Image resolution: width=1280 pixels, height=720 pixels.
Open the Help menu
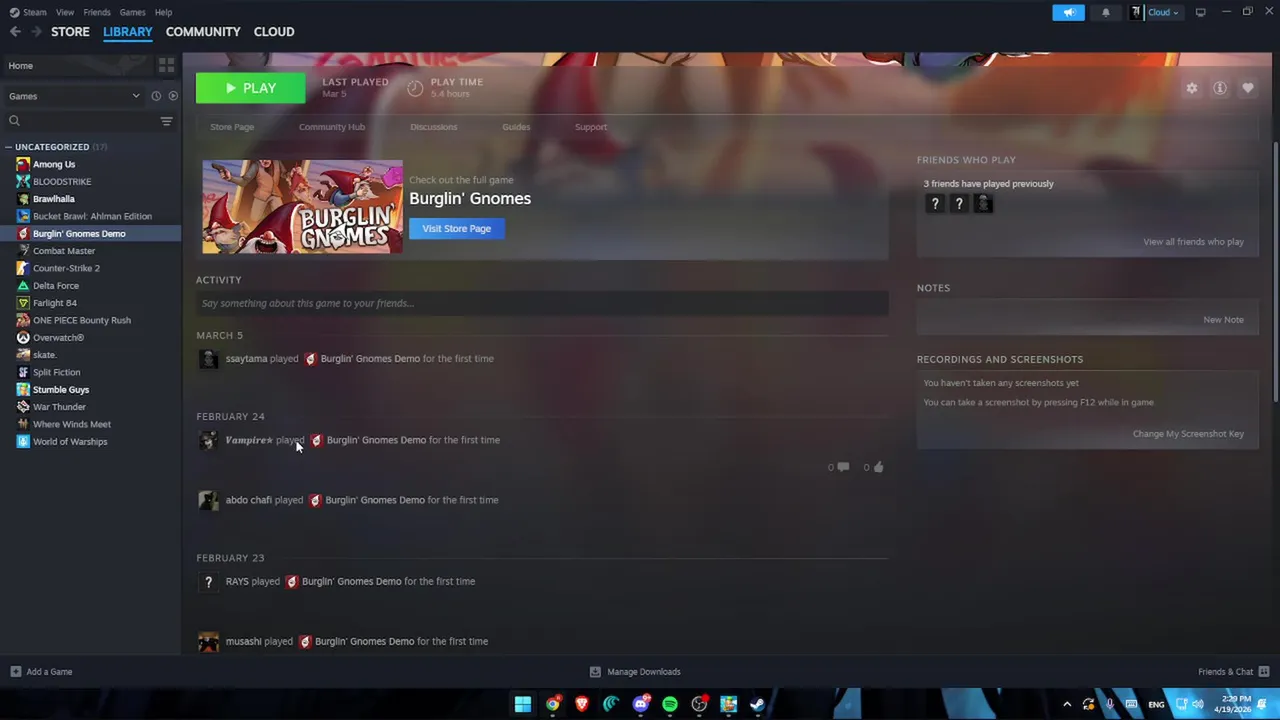163,12
